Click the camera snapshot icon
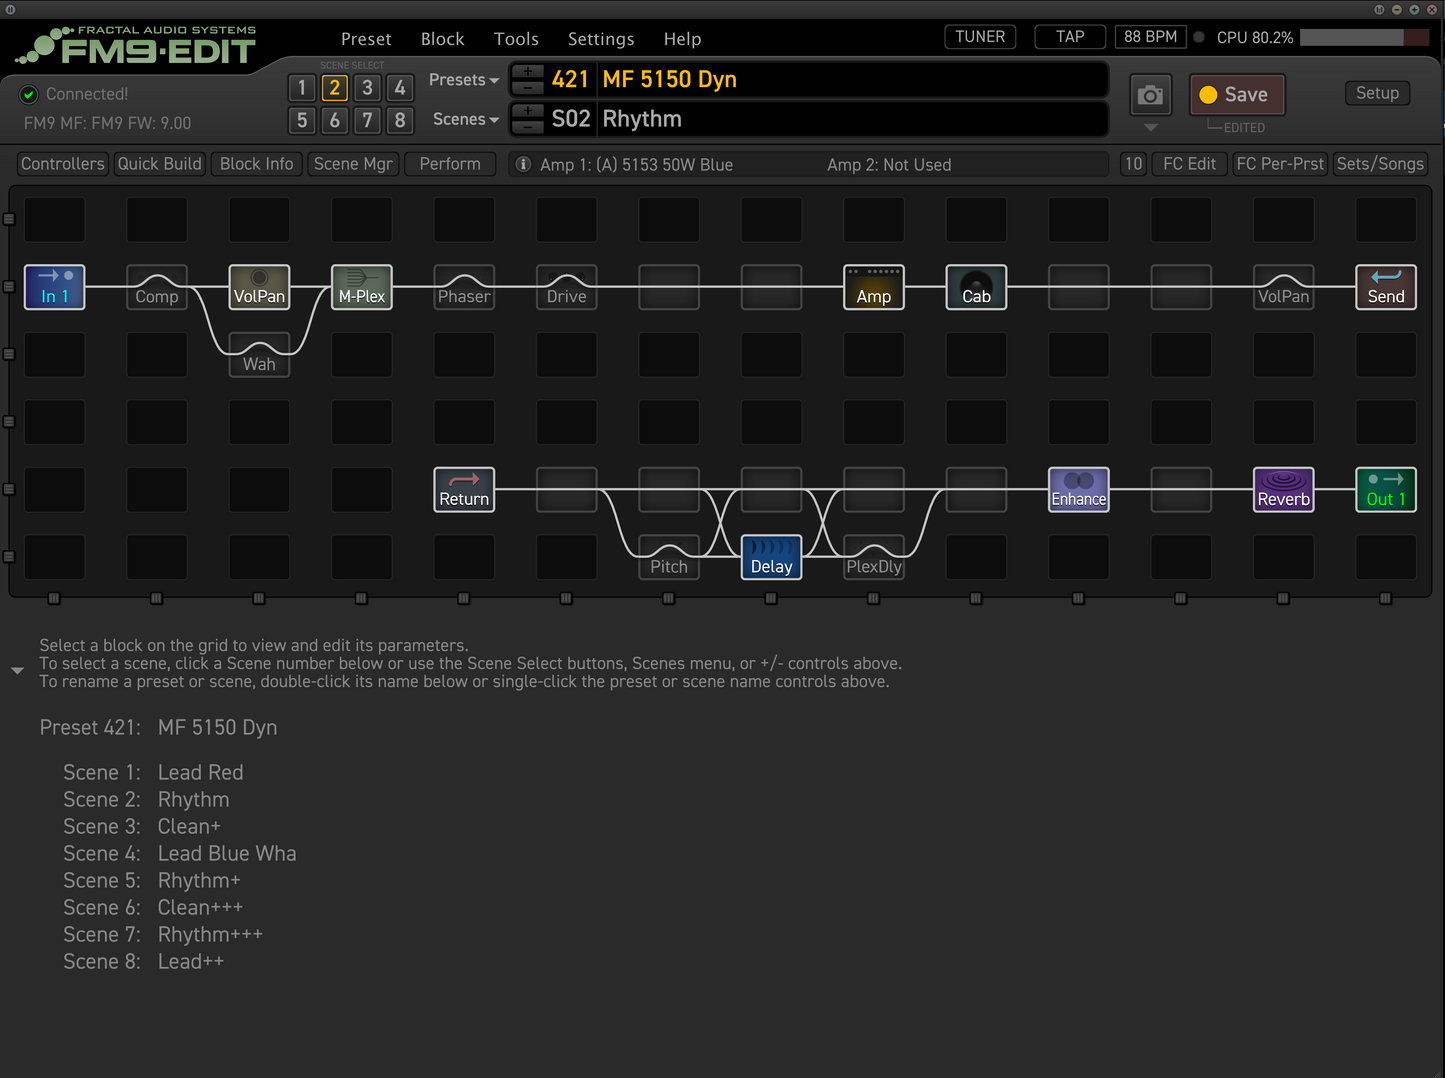Image resolution: width=1445 pixels, height=1078 pixels. [x=1150, y=95]
